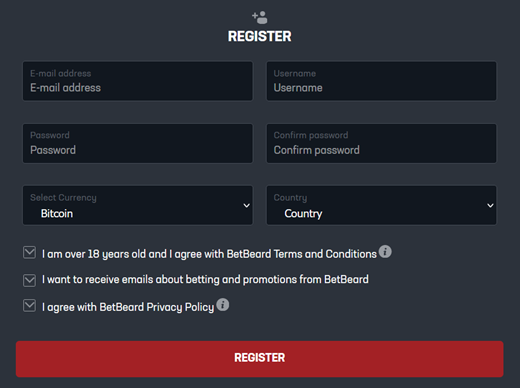Focus the E-mail address input field

(x=138, y=81)
